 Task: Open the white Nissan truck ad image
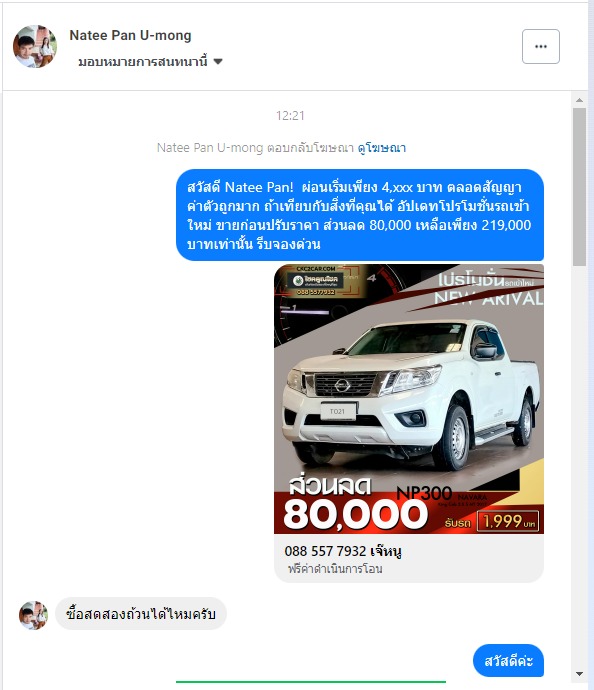coord(409,399)
